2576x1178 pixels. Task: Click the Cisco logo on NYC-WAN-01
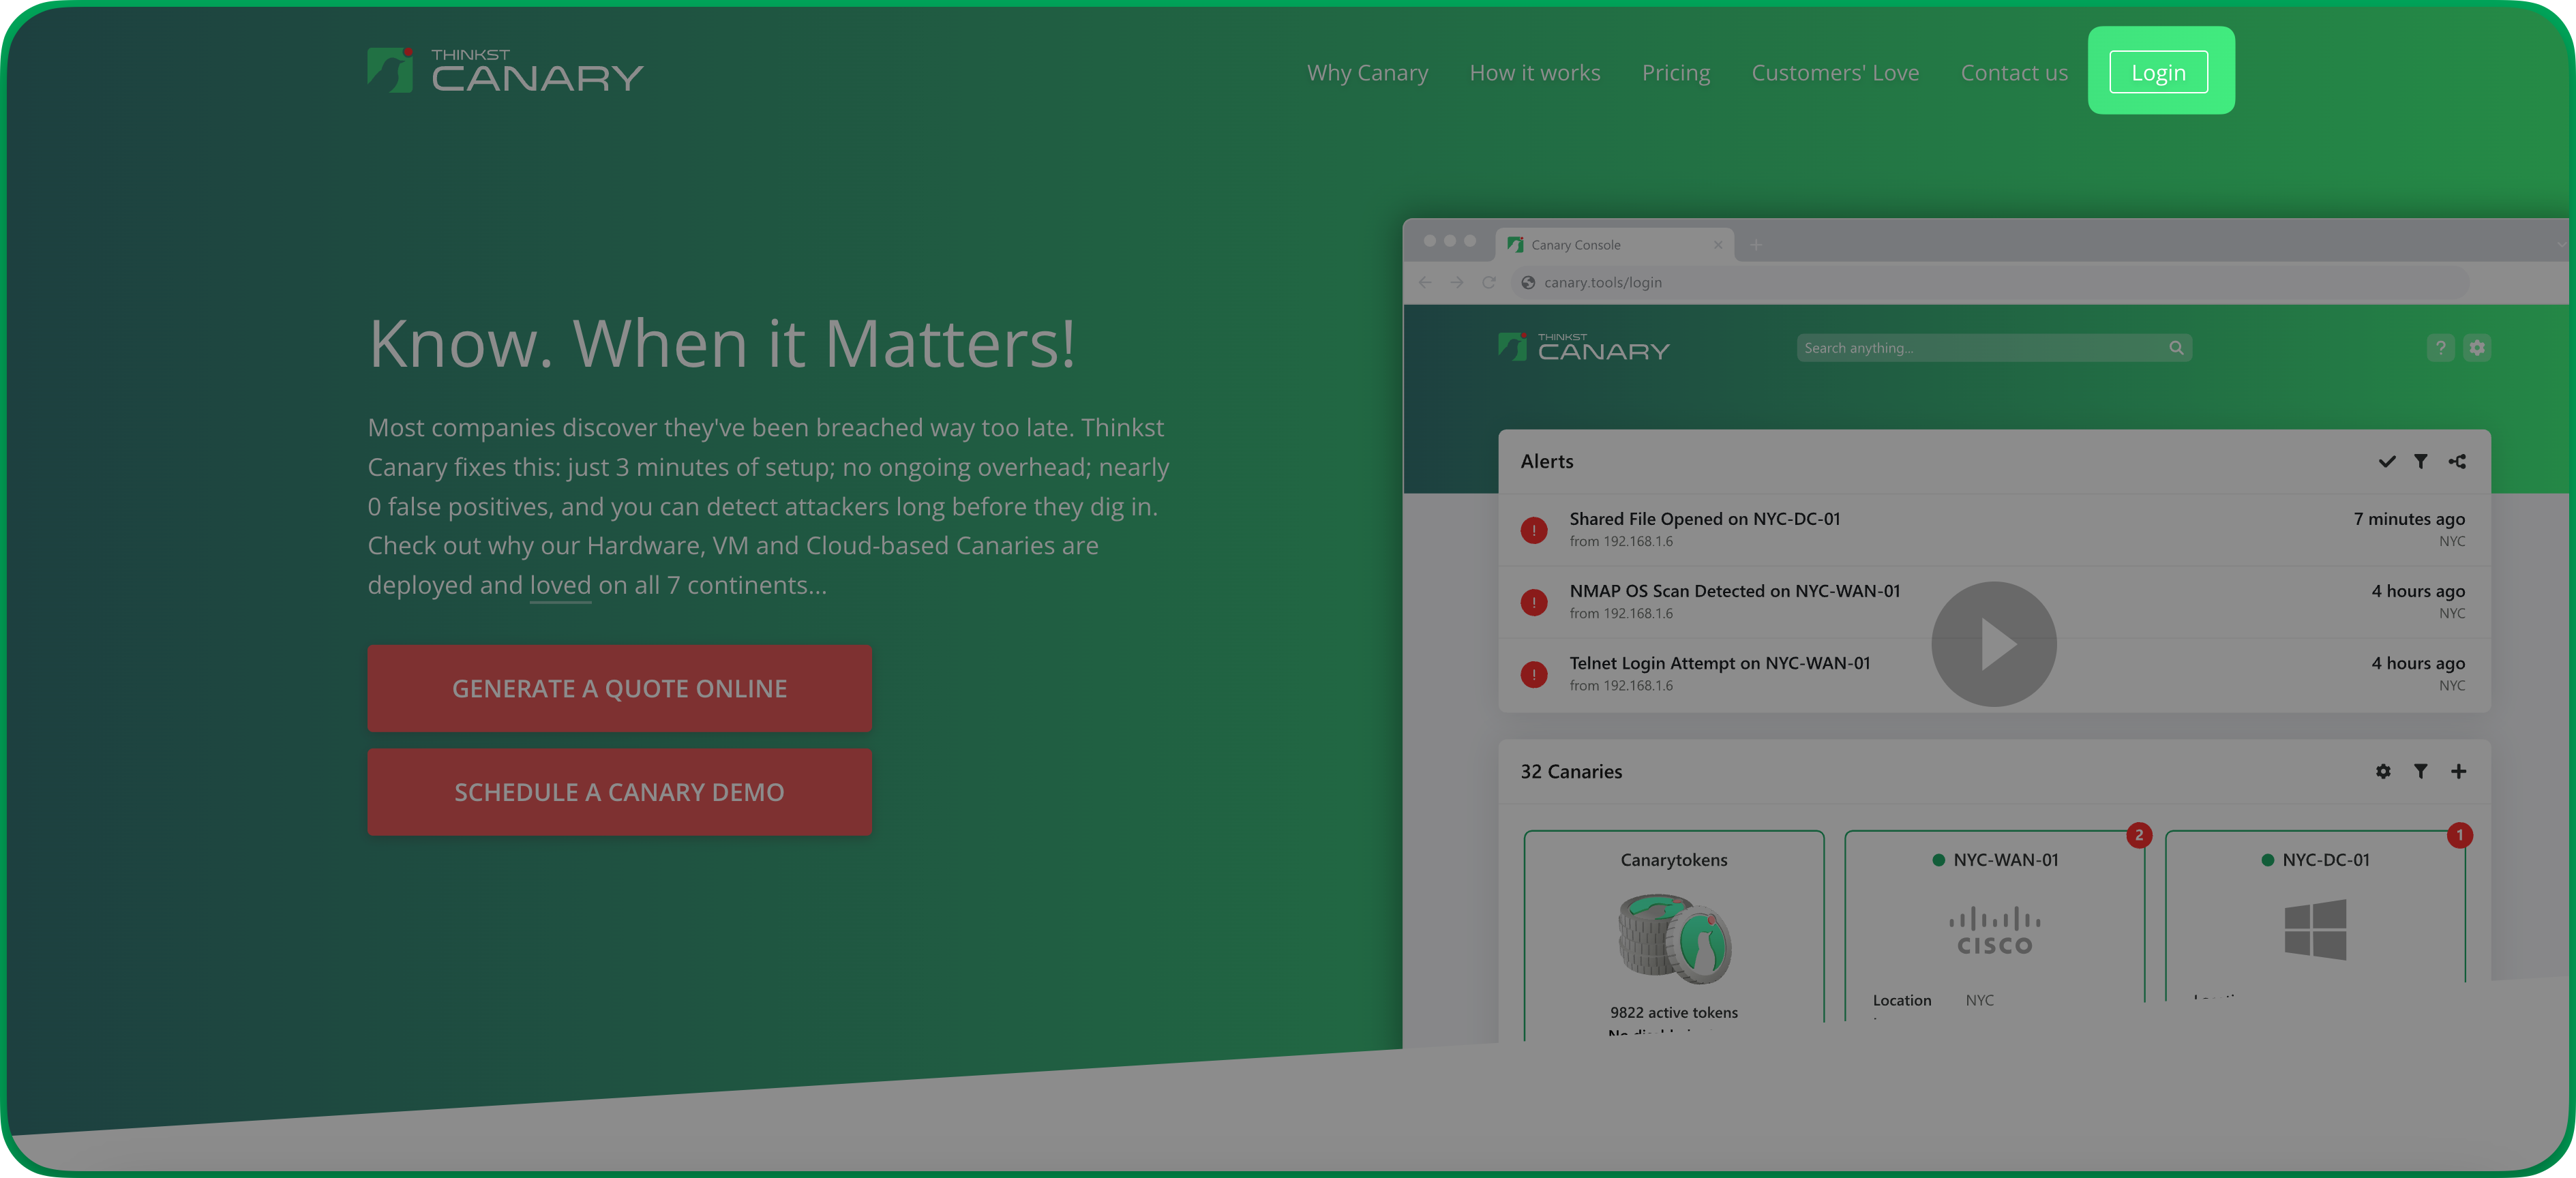click(x=1994, y=931)
